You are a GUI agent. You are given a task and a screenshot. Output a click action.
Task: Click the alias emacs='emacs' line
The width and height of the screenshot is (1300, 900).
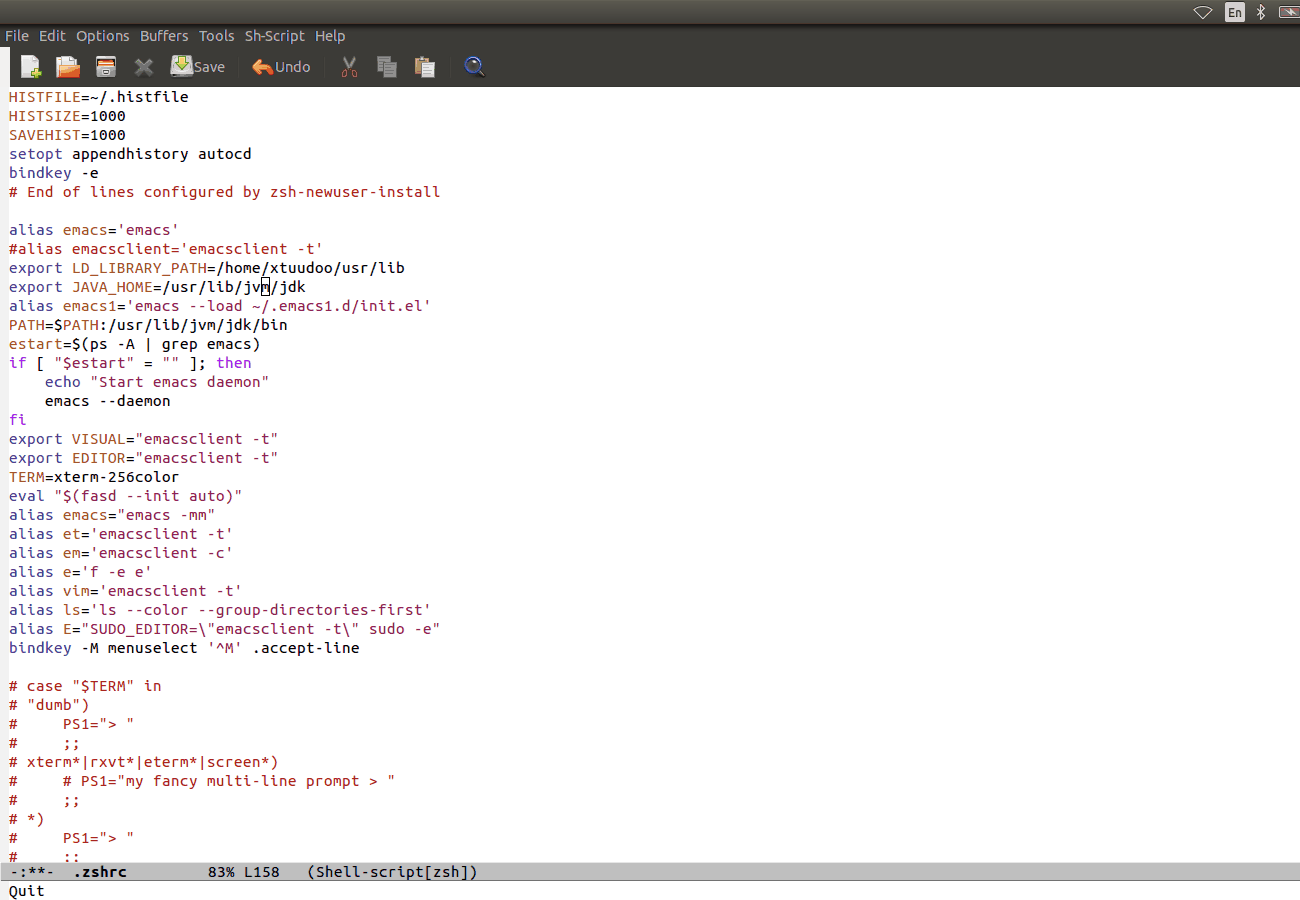point(94,230)
